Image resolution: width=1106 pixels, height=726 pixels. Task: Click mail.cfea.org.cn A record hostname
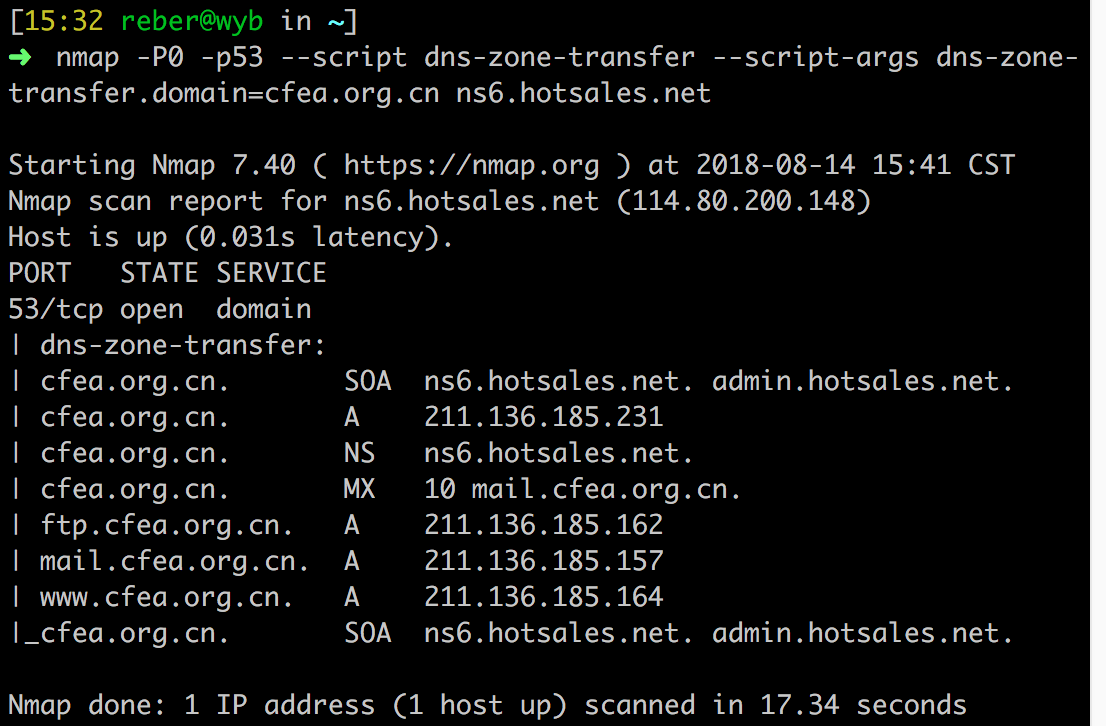pos(174,562)
